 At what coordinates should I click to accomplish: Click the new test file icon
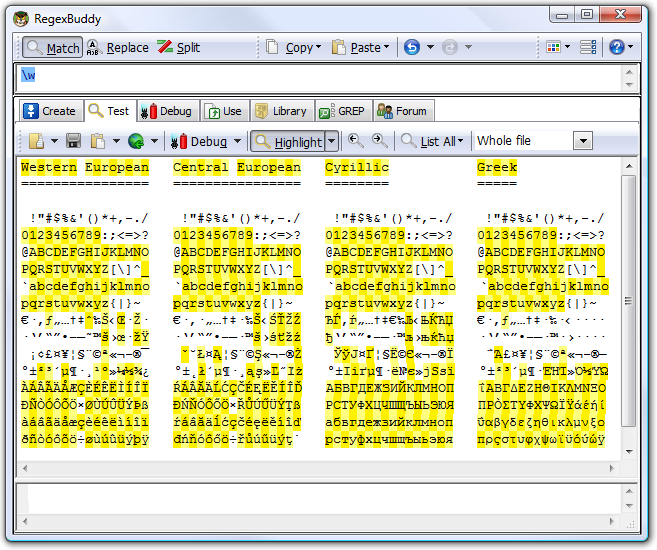[36, 141]
